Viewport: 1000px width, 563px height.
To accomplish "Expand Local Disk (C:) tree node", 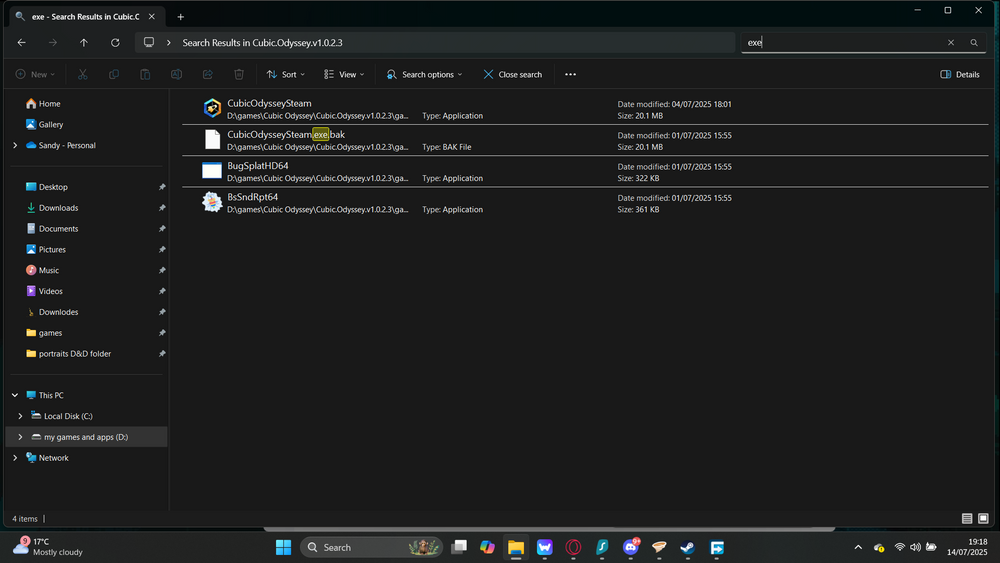I will point(20,416).
